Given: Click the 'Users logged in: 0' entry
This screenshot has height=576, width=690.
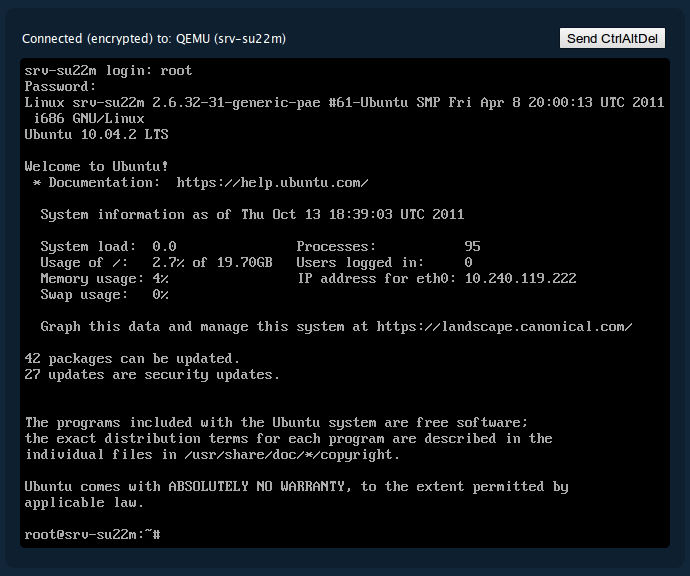Looking at the screenshot, I should tap(385, 262).
